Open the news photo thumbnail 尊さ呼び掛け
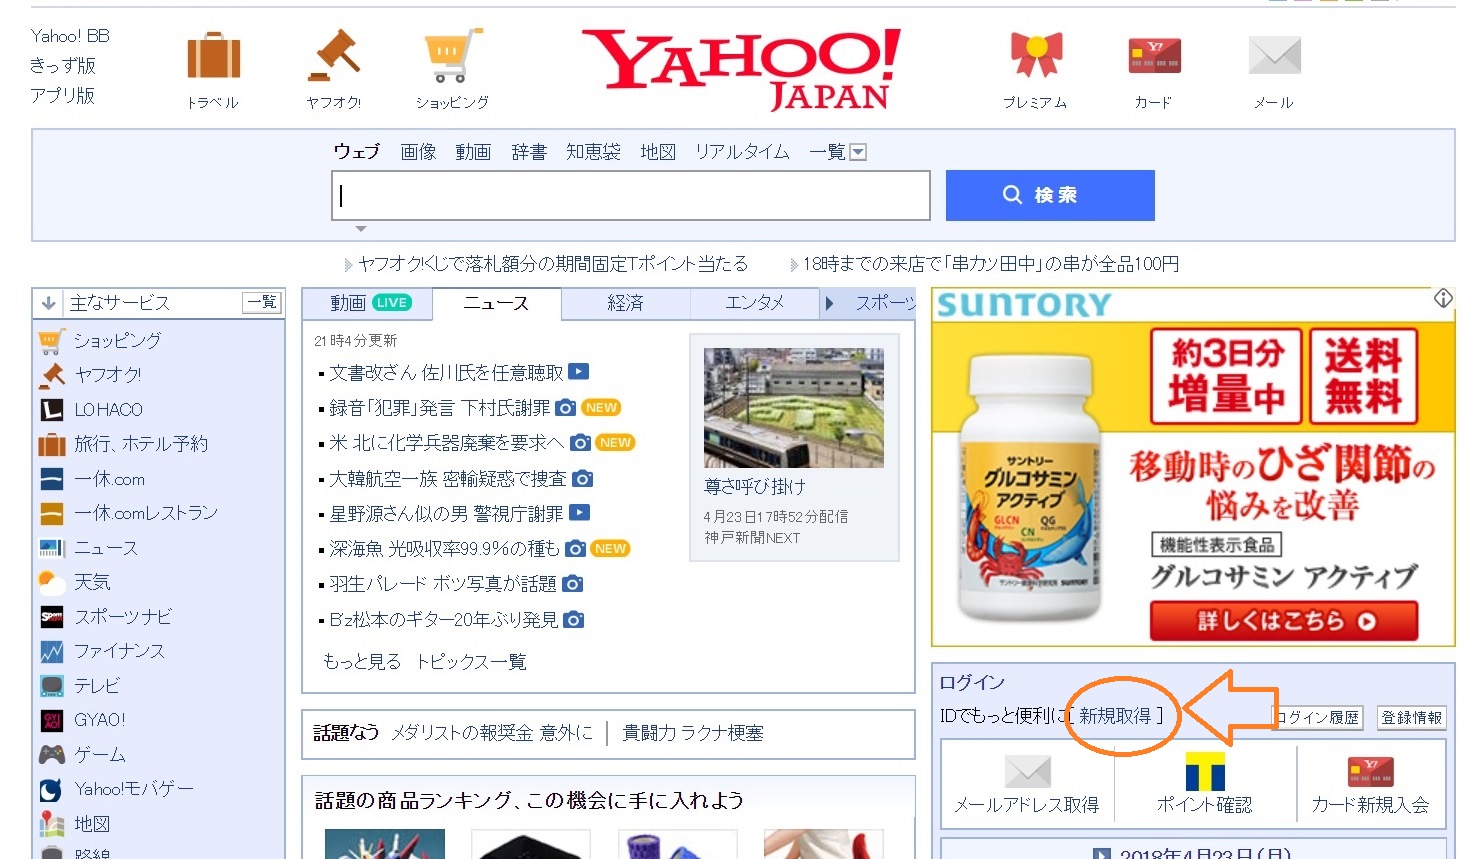Viewport: 1482px width, 859px height. [x=794, y=408]
